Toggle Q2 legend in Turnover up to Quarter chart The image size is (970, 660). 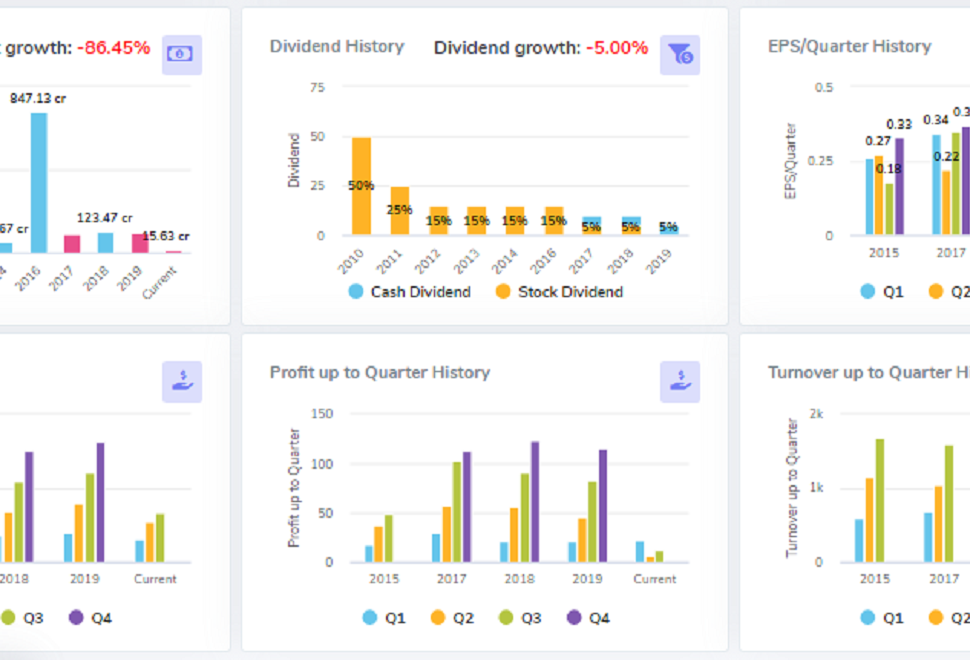tap(950, 618)
